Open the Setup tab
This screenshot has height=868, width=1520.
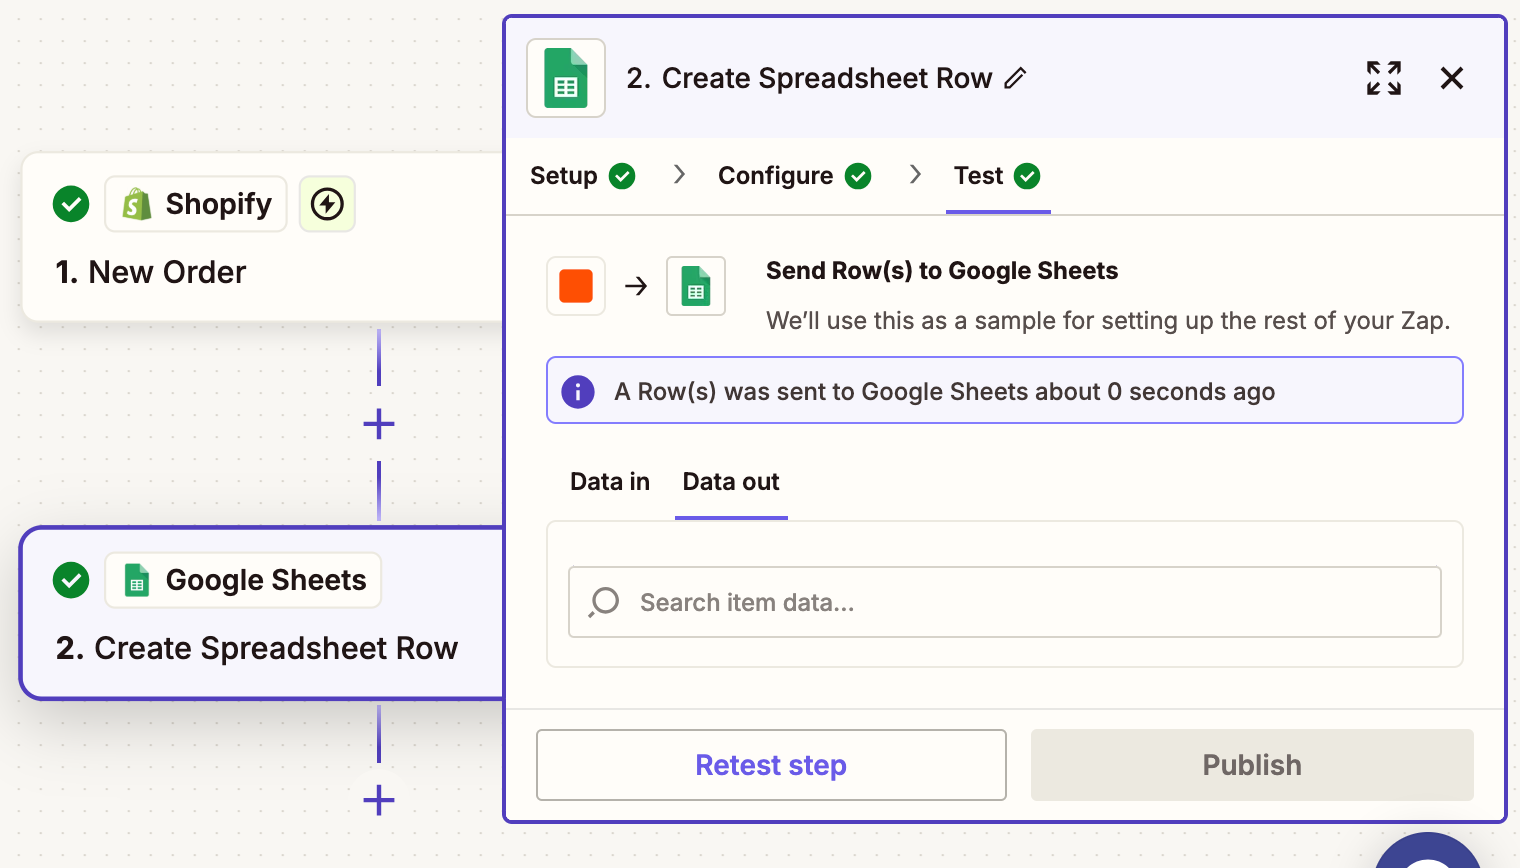coord(583,176)
